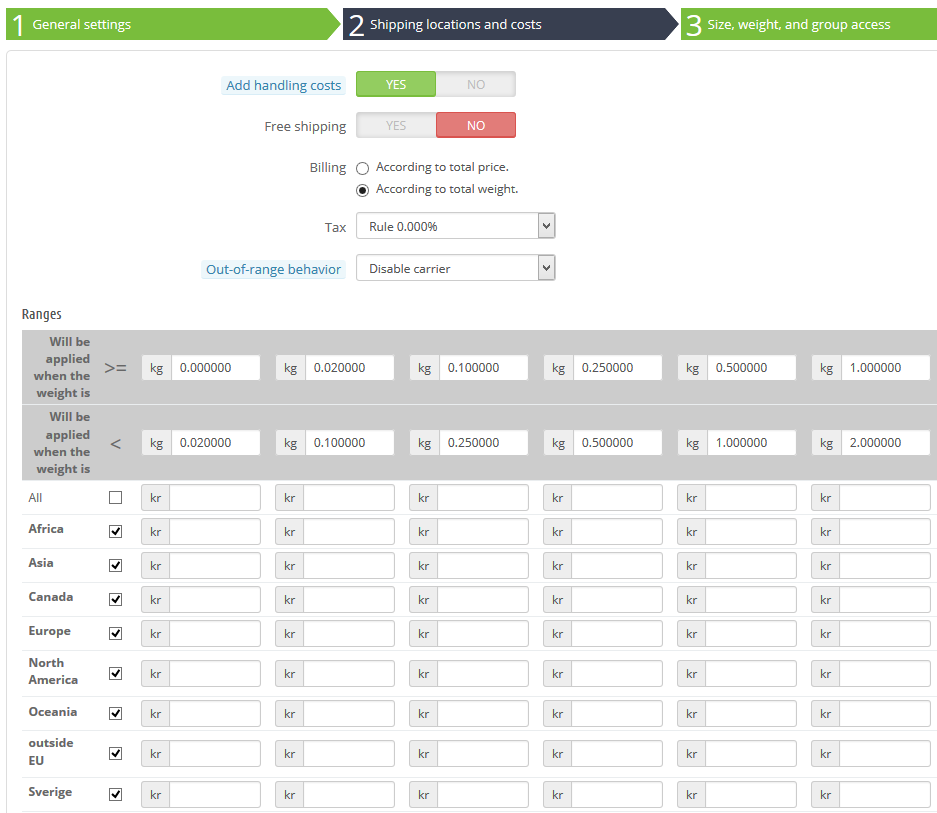
Task: Tick the All zones checkbox
Action: pos(115,497)
